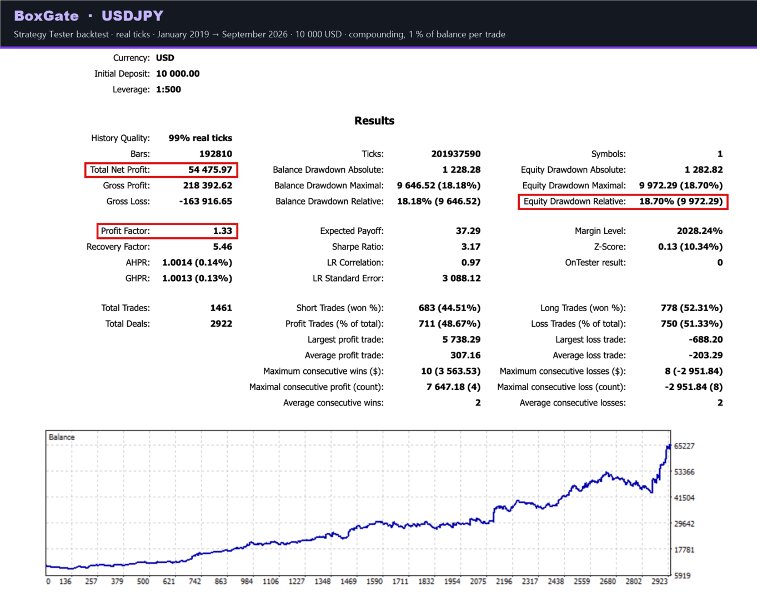Select Short Trades value 683 (44.51%)
The width and height of the screenshot is (757, 600).
(449, 308)
